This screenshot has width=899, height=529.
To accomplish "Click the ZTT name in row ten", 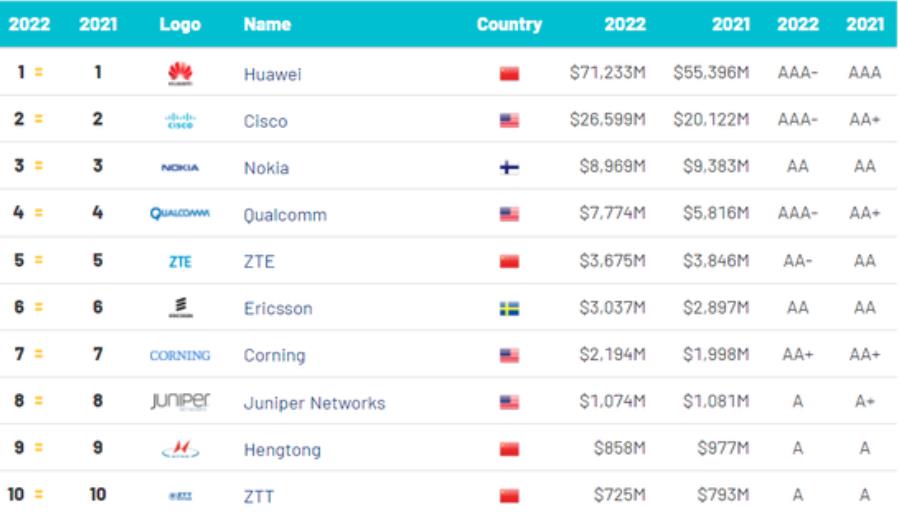I will point(259,497).
